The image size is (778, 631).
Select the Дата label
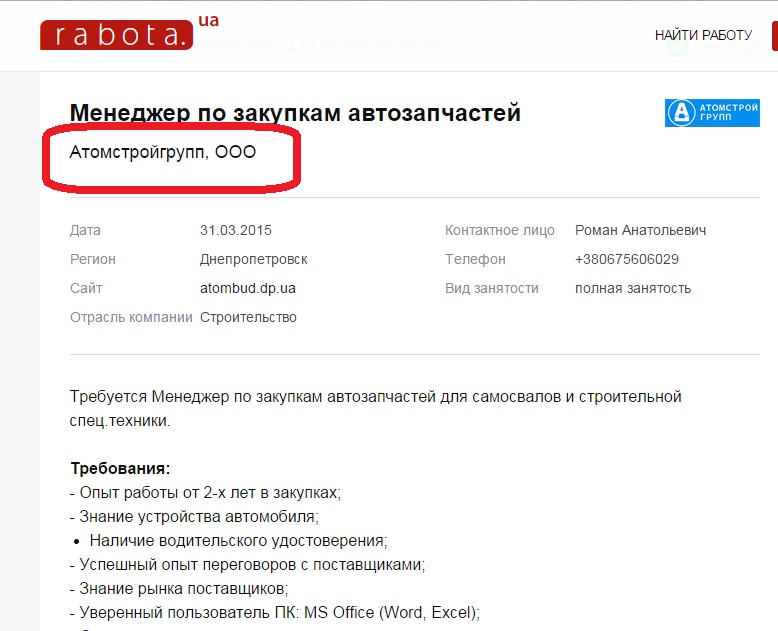85,230
